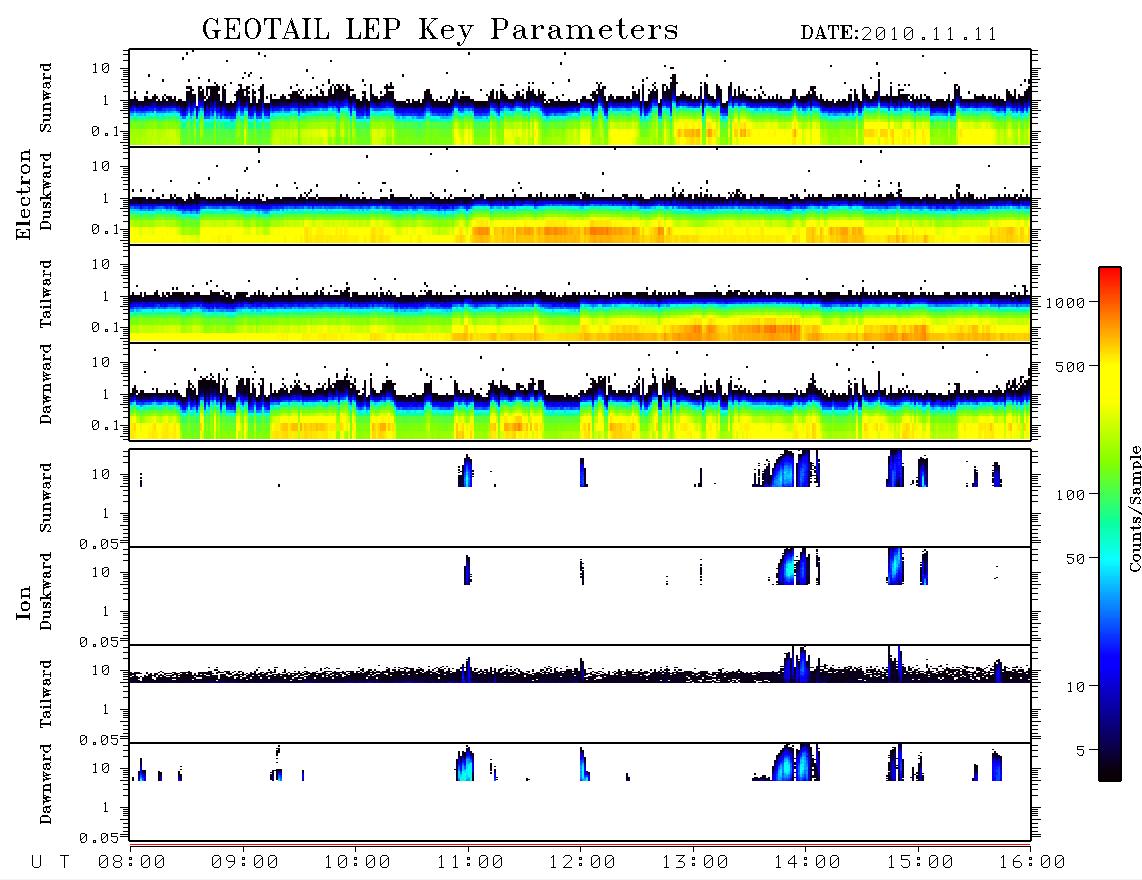This screenshot has width=1142, height=880.
Task: Click the 08:00 time axis label
Action: 132,862
